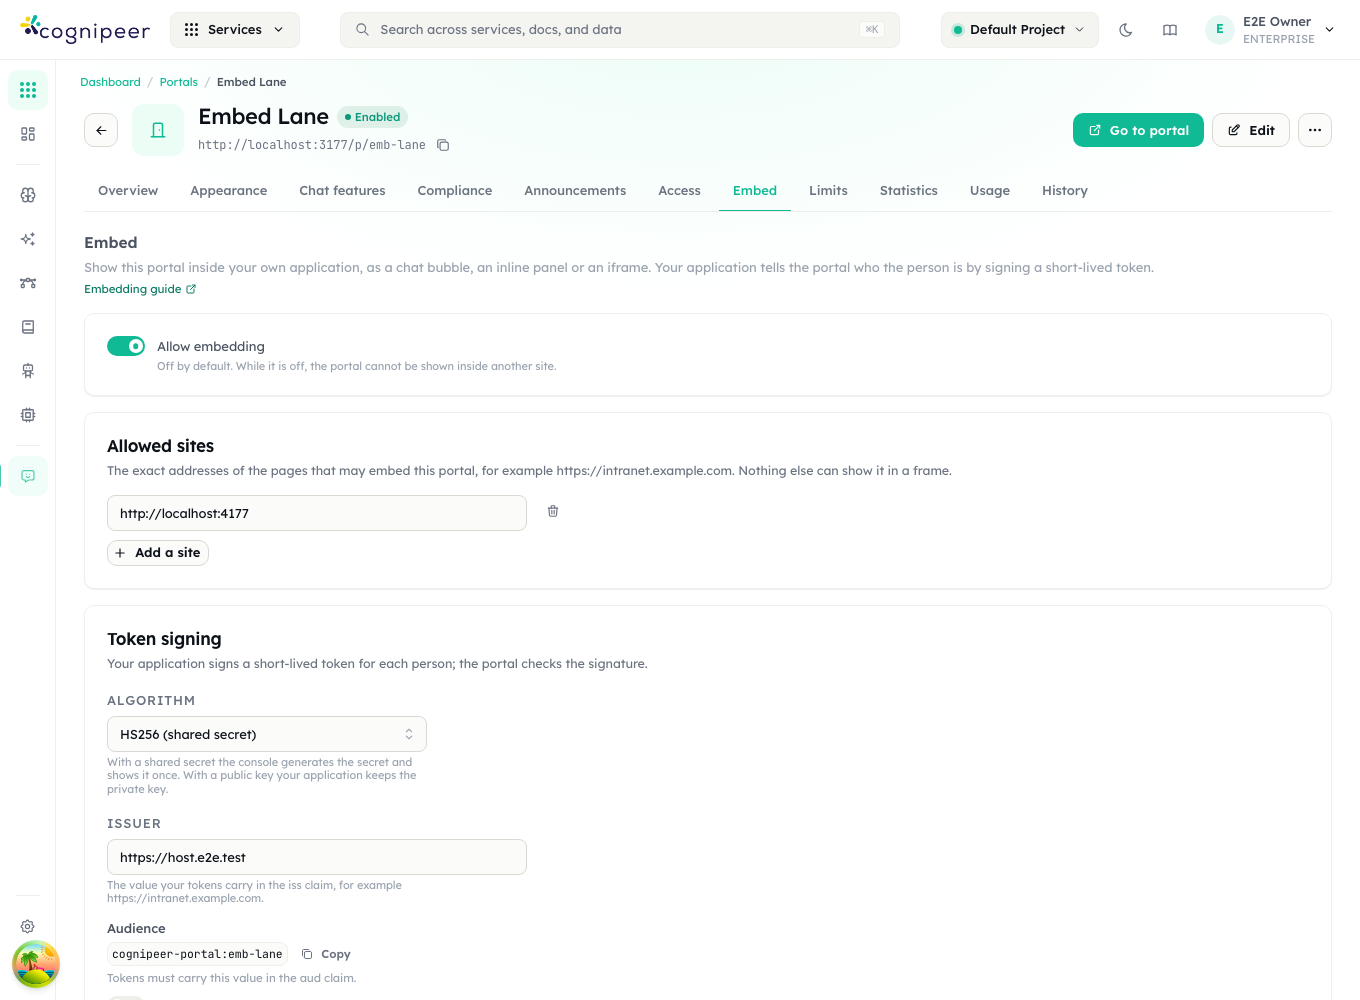The width and height of the screenshot is (1360, 1000).
Task: Click Add a site button
Action: click(x=158, y=553)
